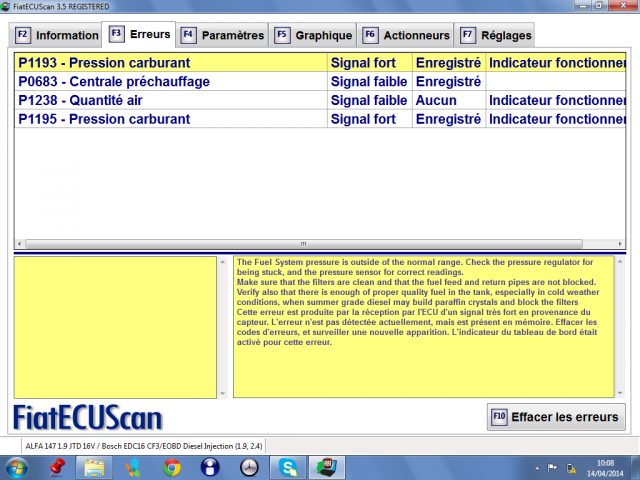Click the F10 icon on Effacer button

click(x=499, y=417)
